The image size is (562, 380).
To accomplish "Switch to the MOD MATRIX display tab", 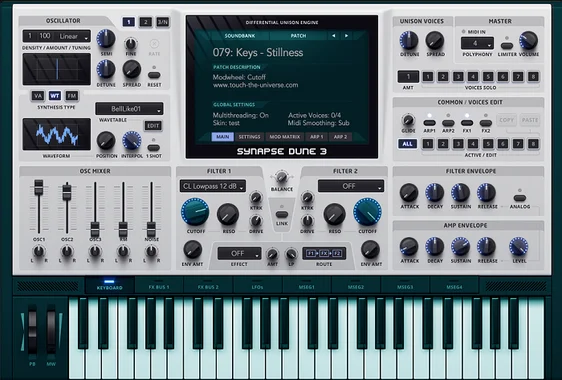I will (x=285, y=137).
